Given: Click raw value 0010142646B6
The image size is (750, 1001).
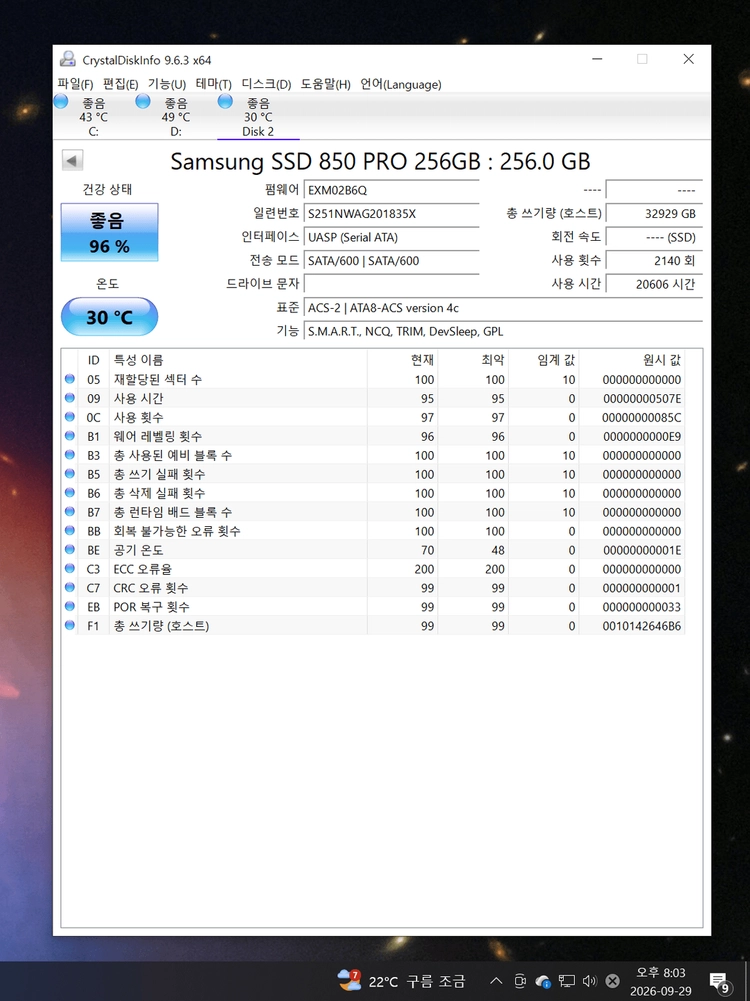Looking at the screenshot, I should tap(641, 626).
